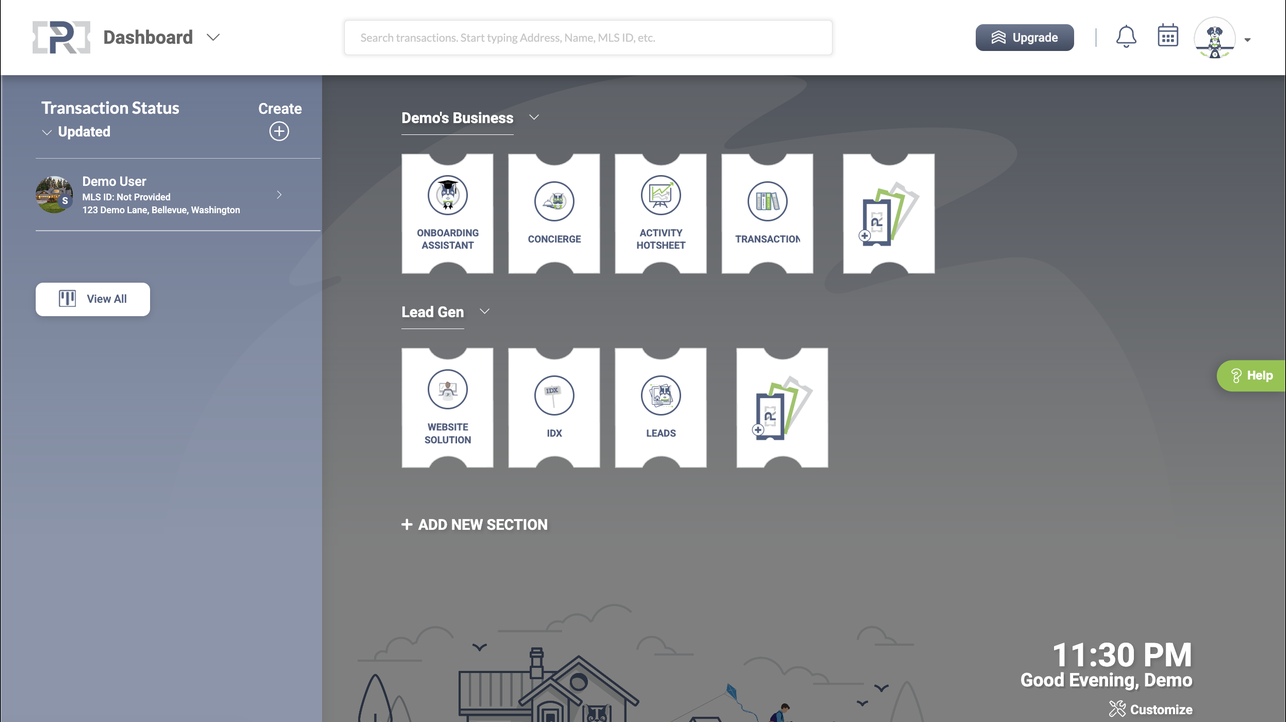This screenshot has width=1286, height=722.
Task: Open the Dashboard dropdown chevron
Action: click(213, 37)
